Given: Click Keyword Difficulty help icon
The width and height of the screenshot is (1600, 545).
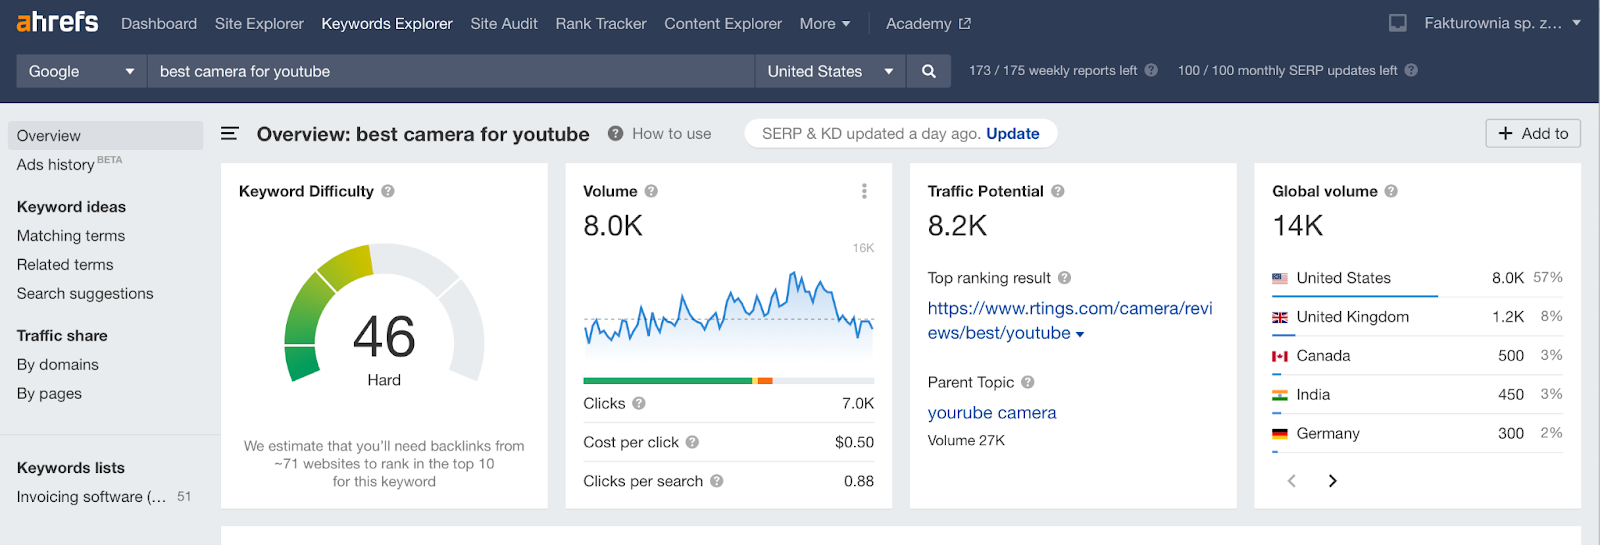Looking at the screenshot, I should (x=388, y=191).
